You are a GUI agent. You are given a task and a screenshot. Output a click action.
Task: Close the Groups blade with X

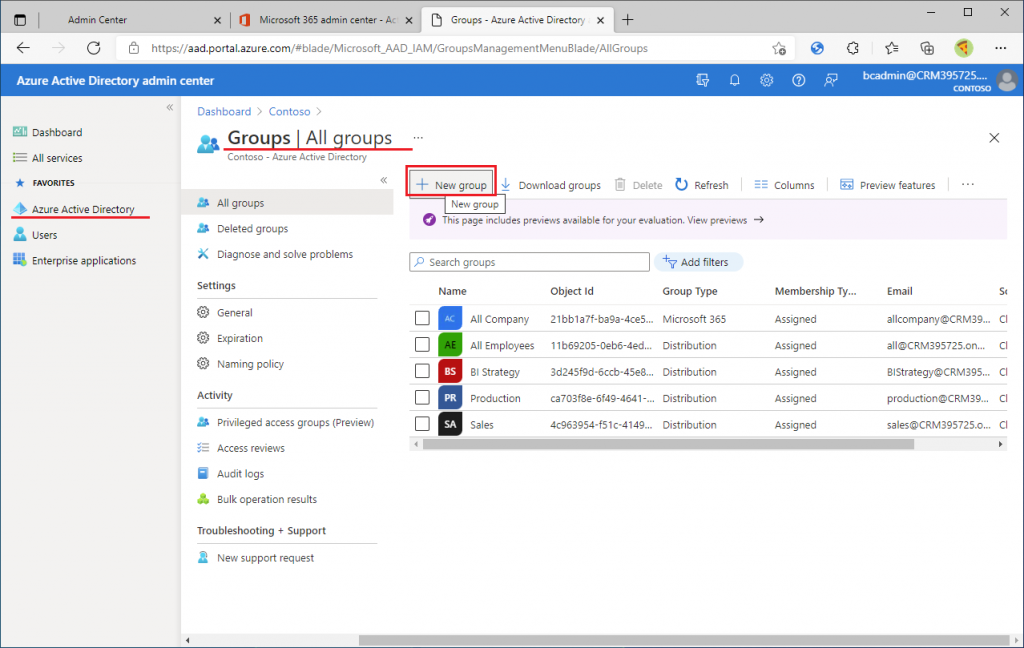[994, 138]
